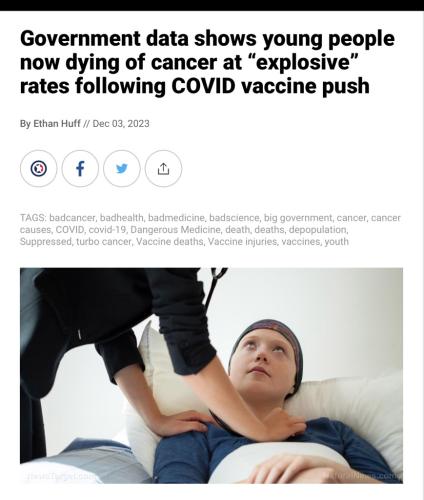
Task: Open the Vaccine injuries tag
Action: (242, 241)
